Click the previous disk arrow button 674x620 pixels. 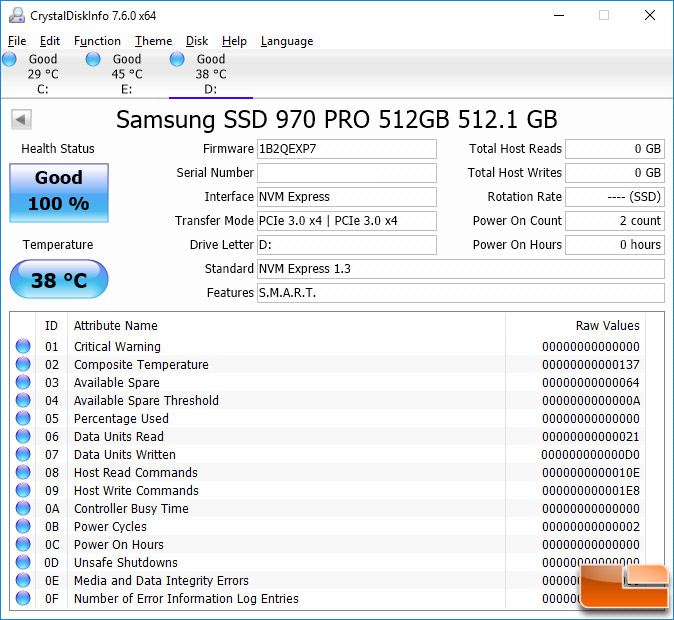tap(21, 119)
